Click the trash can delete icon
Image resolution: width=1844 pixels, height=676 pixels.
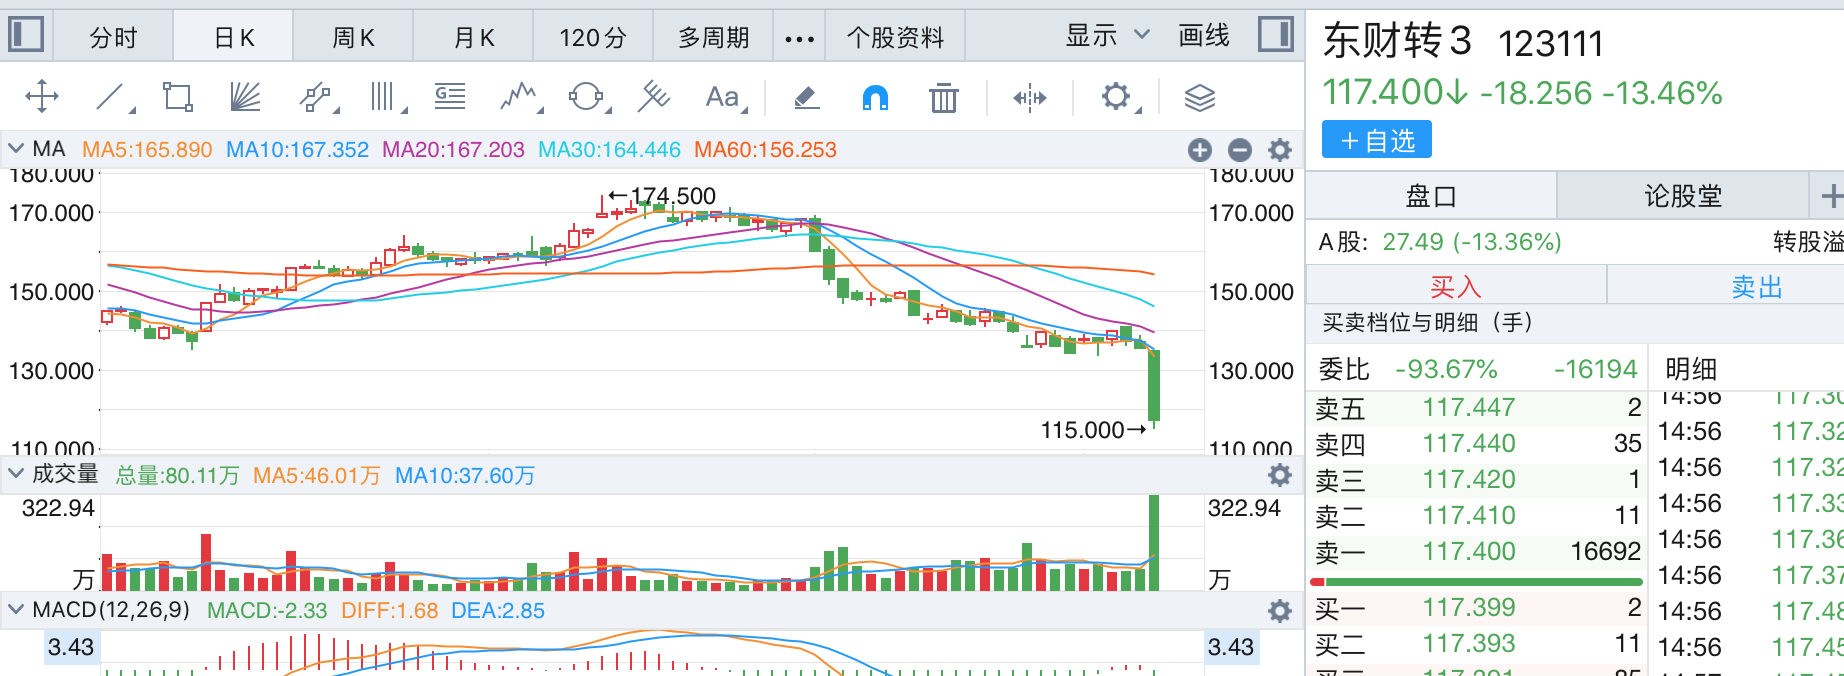(943, 98)
